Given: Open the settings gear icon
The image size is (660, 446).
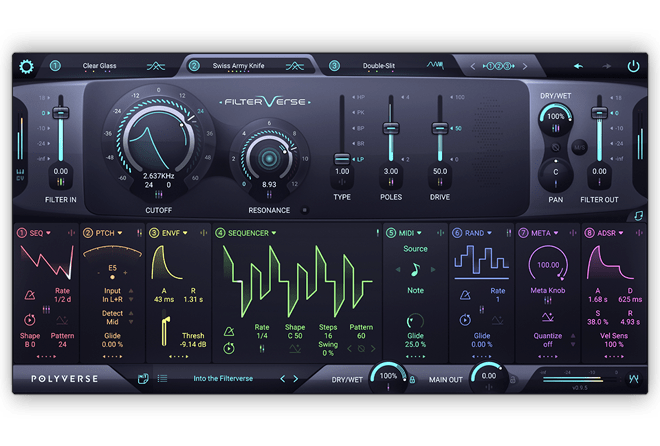Looking at the screenshot, I should tap(26, 67).
